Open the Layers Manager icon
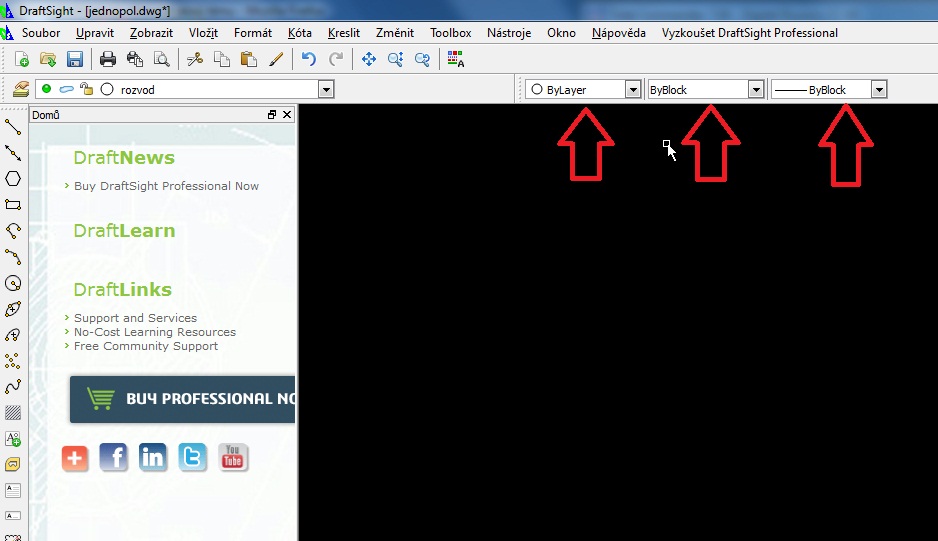 click(20, 89)
